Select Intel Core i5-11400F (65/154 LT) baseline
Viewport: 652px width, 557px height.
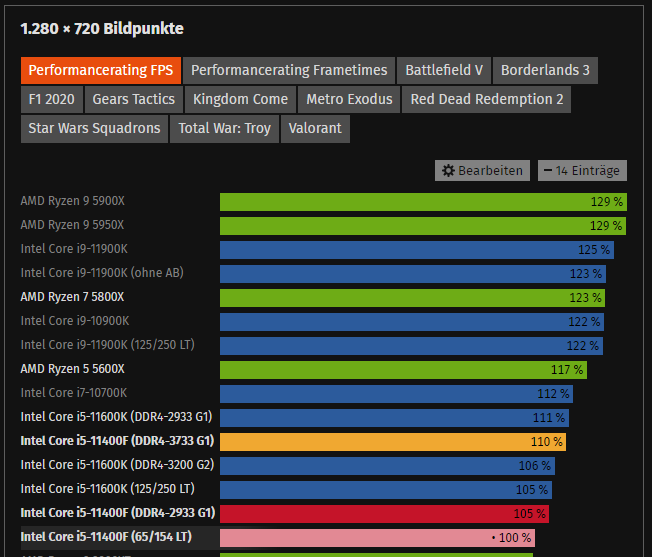click(x=106, y=537)
